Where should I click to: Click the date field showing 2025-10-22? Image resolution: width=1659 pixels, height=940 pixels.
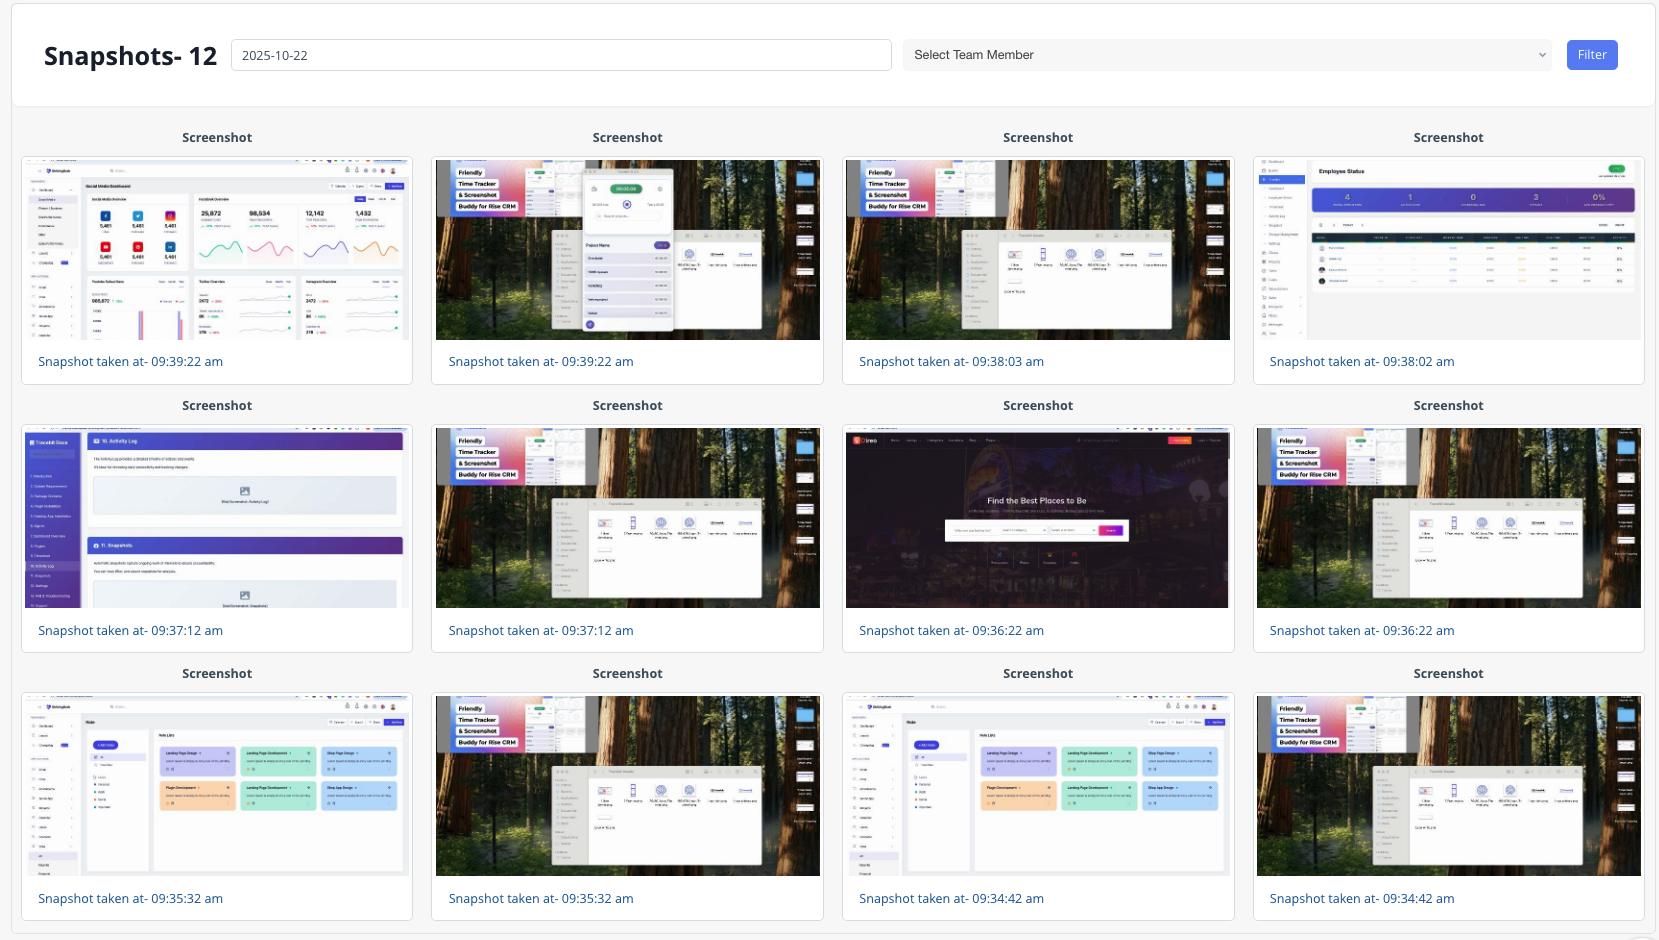[560, 55]
